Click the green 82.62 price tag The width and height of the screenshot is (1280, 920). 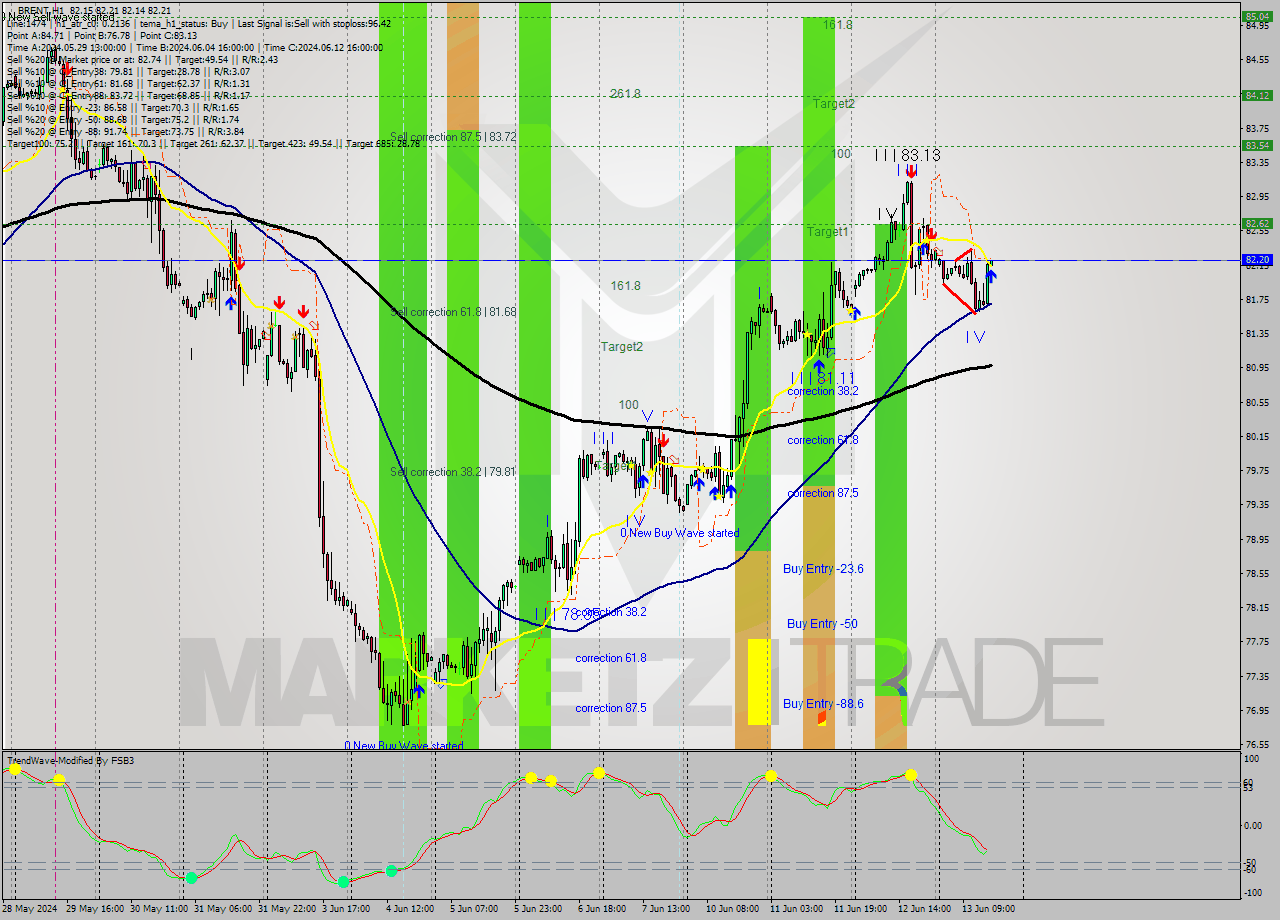pos(1256,223)
